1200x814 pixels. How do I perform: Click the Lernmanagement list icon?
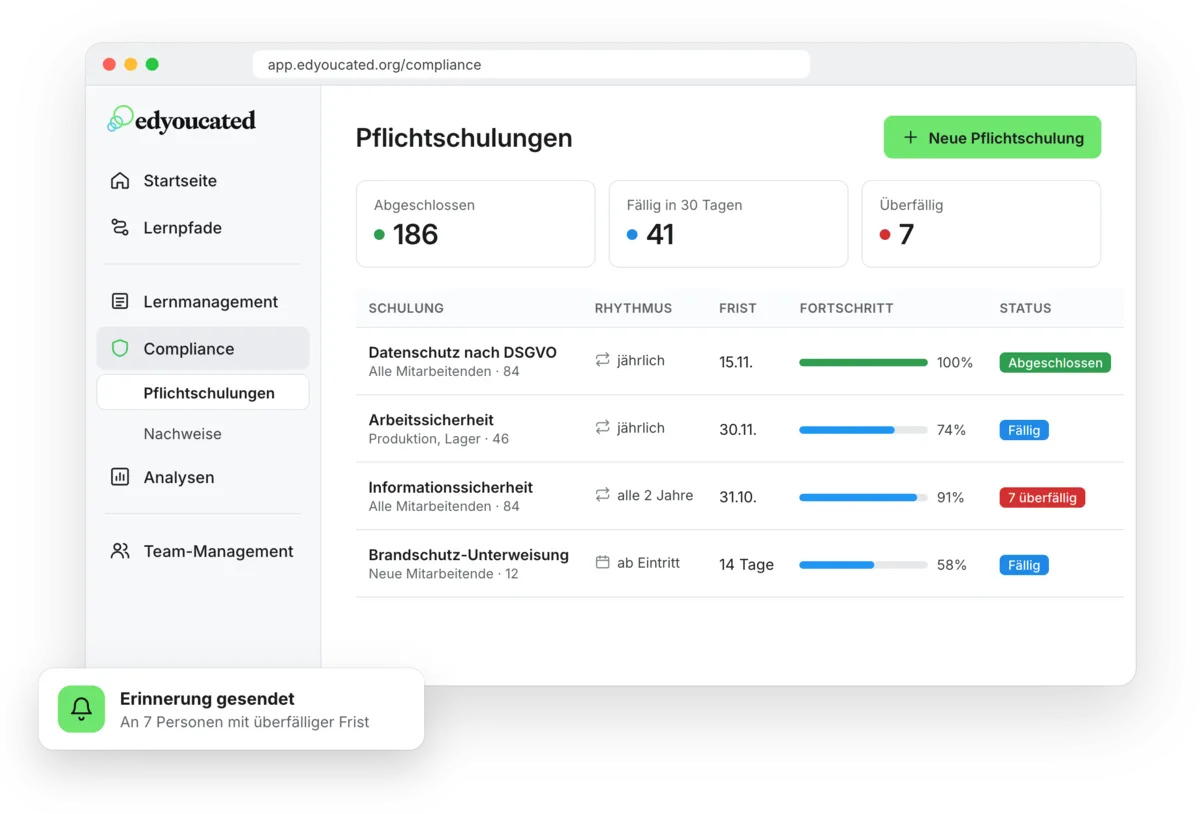pyautogui.click(x=120, y=302)
